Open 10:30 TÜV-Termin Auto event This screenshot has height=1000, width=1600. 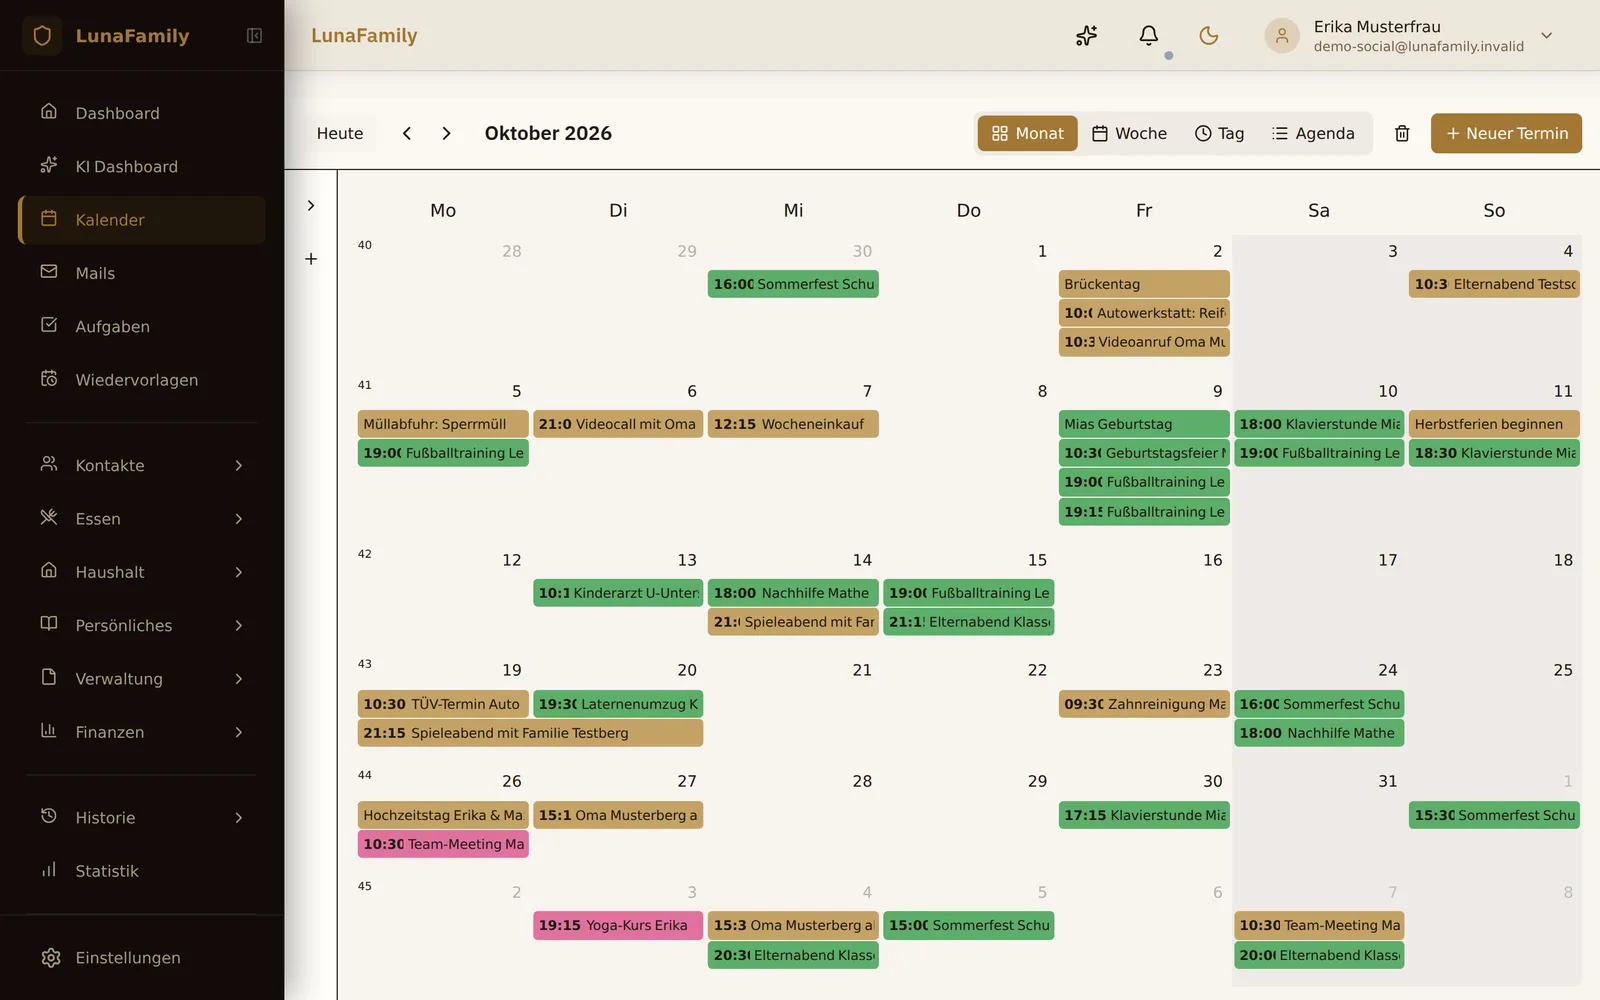click(x=443, y=704)
